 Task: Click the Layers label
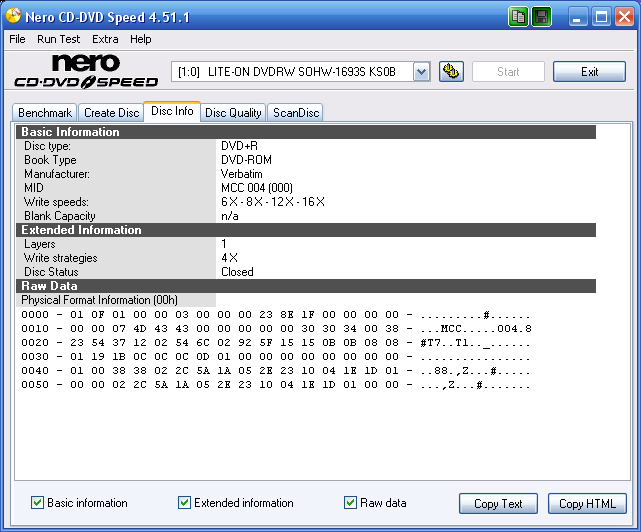pos(40,244)
